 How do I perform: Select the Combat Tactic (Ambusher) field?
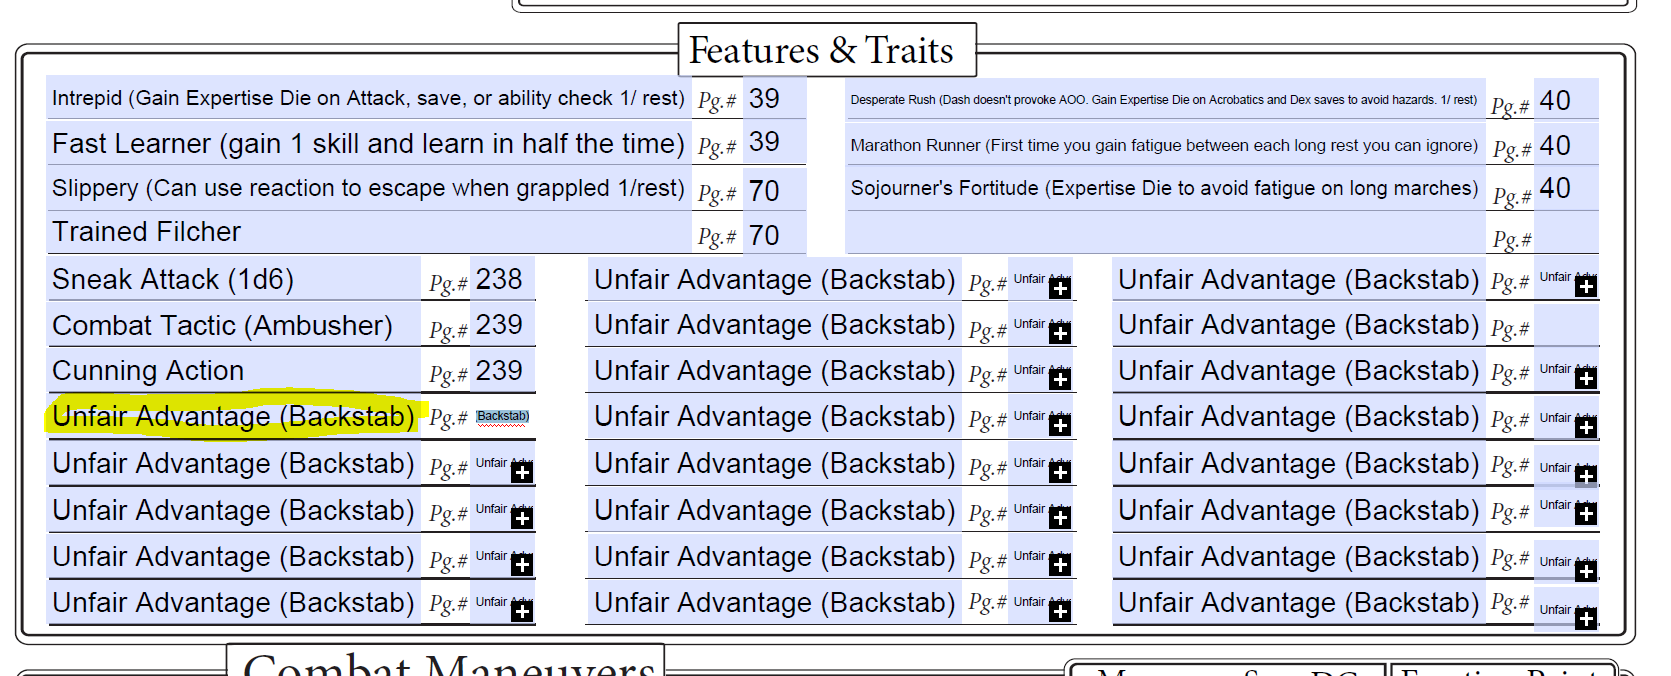pos(233,325)
